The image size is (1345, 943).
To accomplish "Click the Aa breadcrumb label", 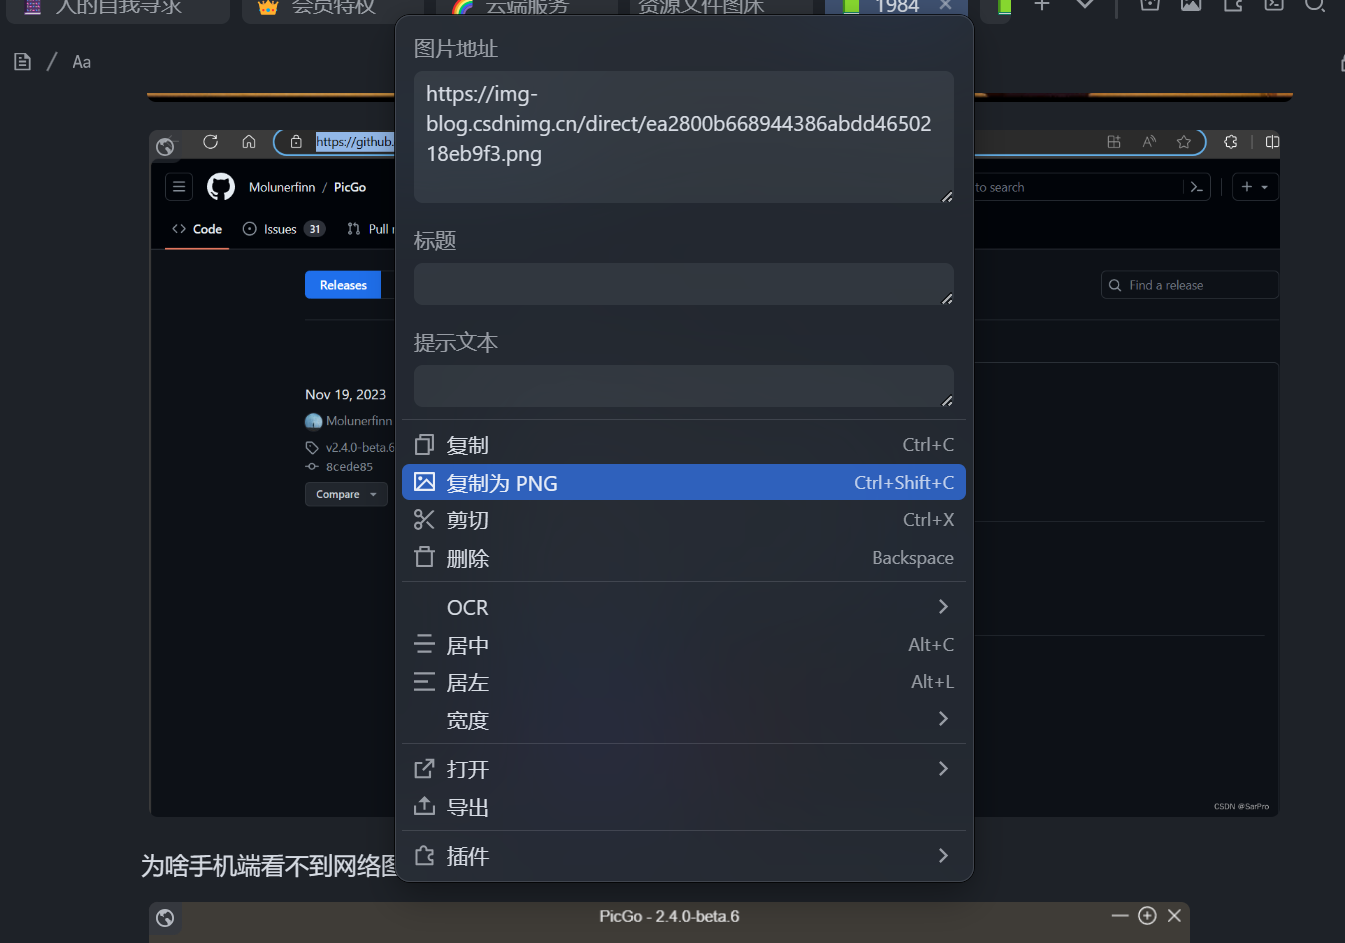I will (x=82, y=62).
